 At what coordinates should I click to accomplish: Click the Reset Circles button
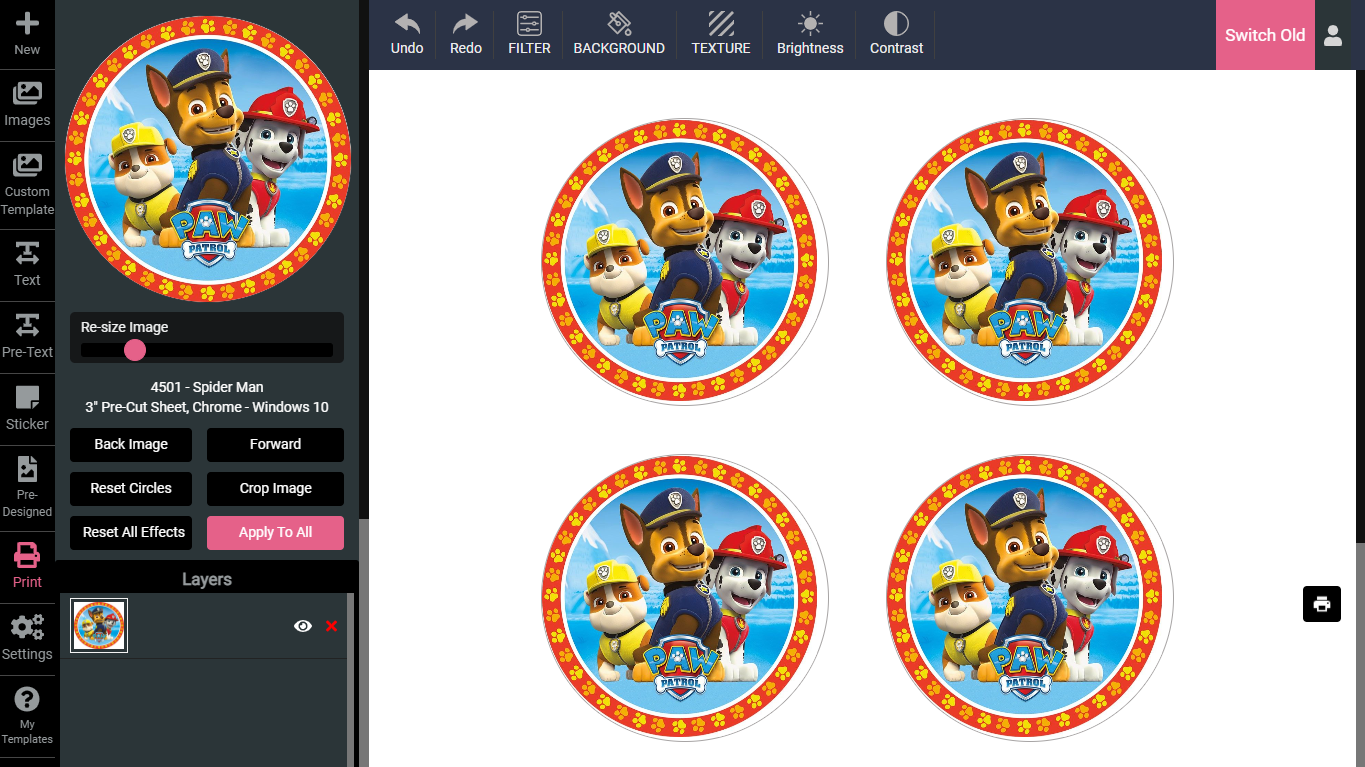click(131, 488)
